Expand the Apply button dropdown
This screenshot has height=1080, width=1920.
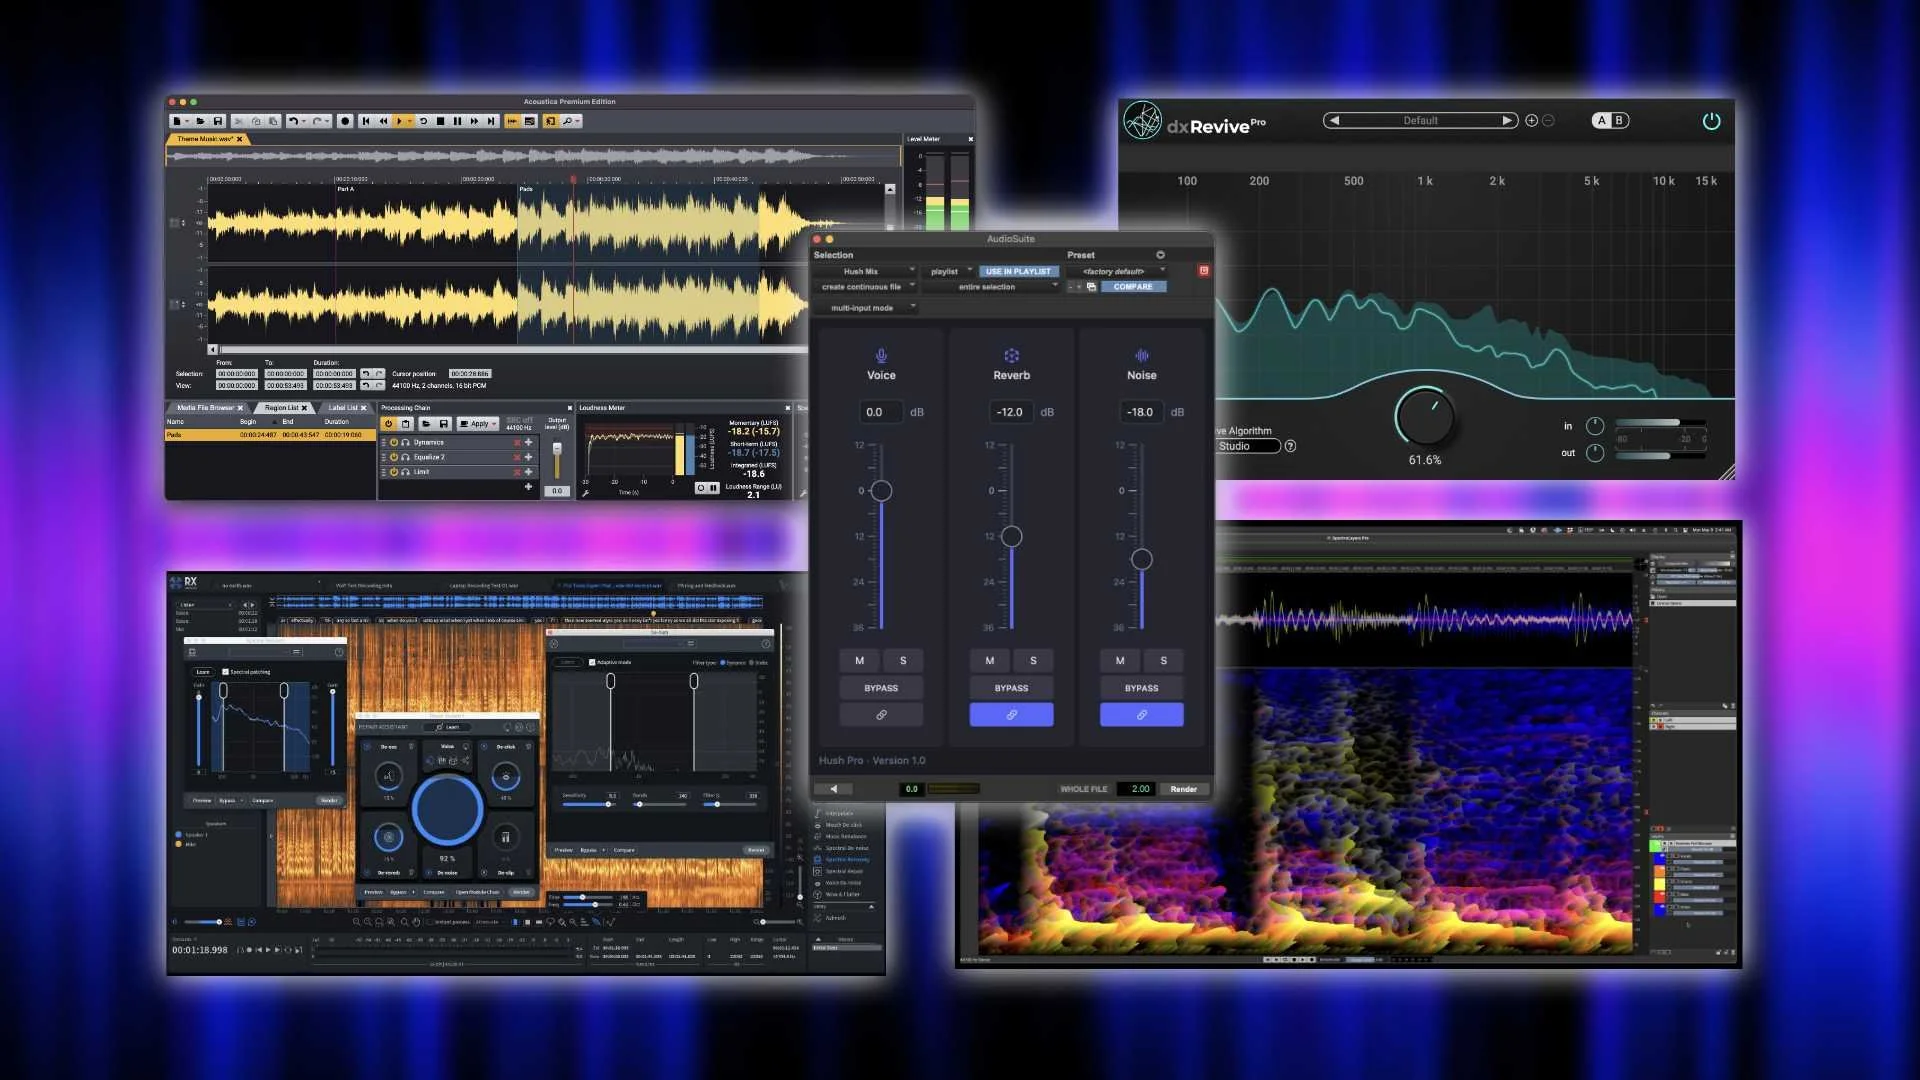pyautogui.click(x=494, y=424)
